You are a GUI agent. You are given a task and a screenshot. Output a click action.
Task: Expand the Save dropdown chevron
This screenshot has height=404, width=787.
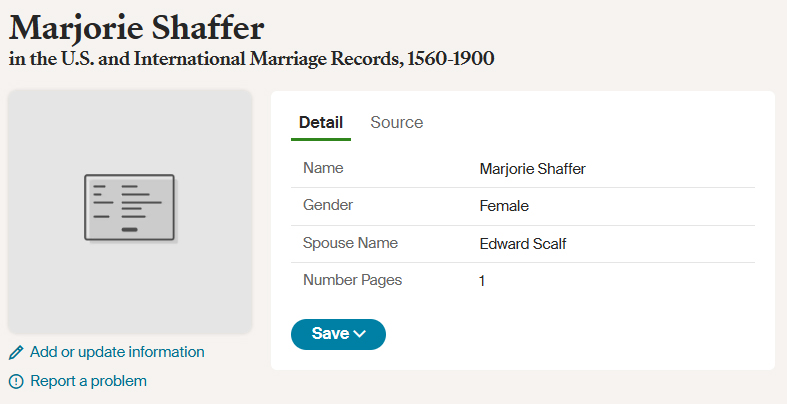[x=360, y=334]
